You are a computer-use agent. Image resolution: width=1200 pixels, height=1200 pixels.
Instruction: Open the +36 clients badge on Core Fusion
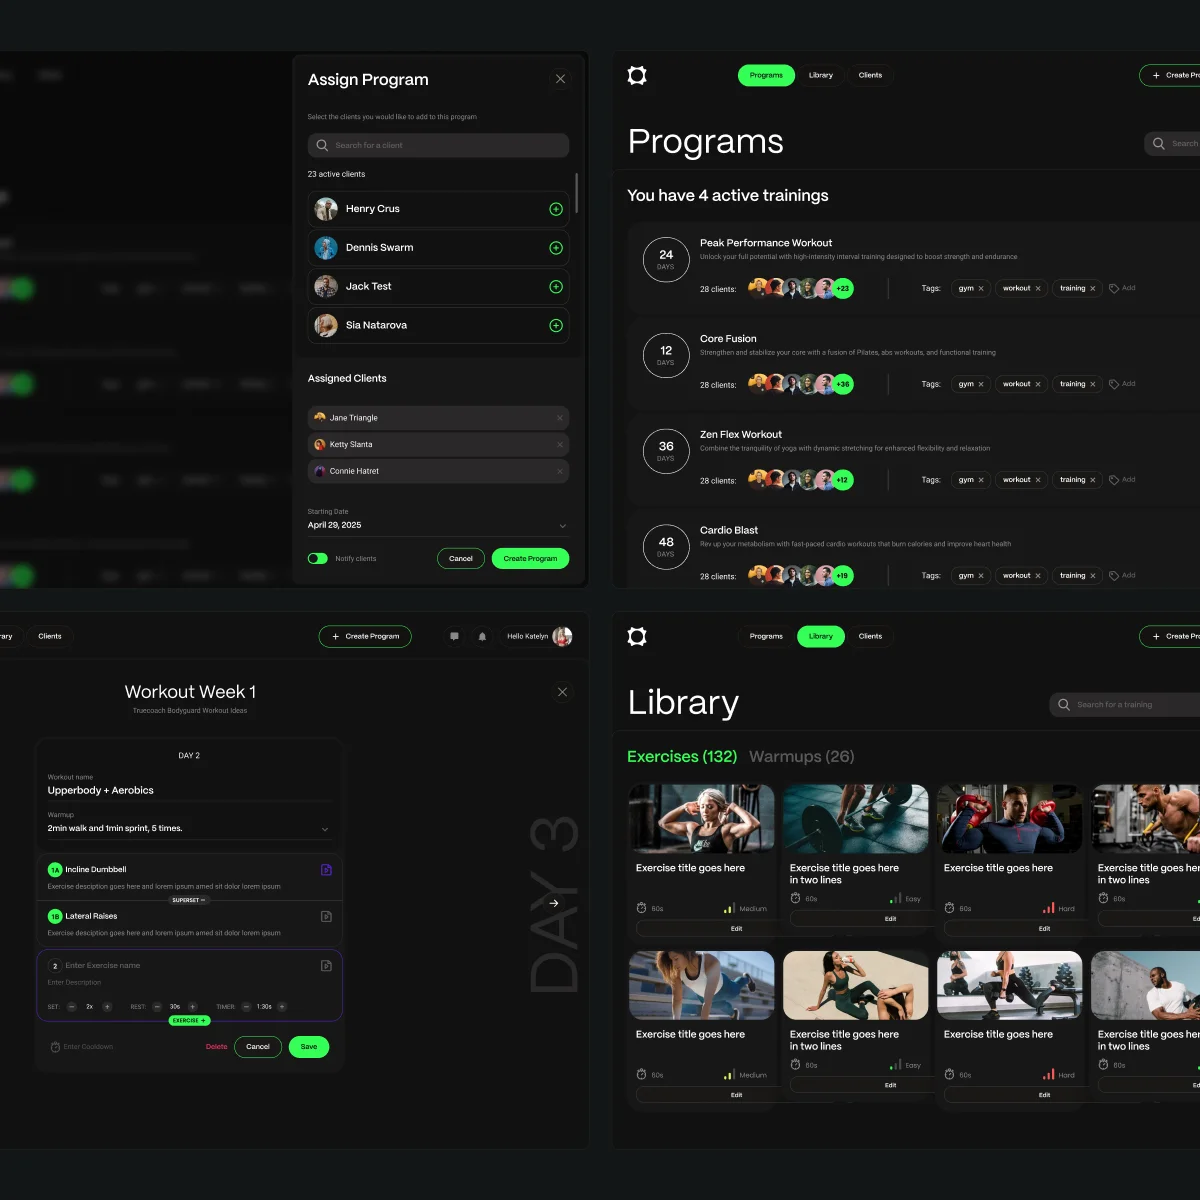pyautogui.click(x=843, y=385)
